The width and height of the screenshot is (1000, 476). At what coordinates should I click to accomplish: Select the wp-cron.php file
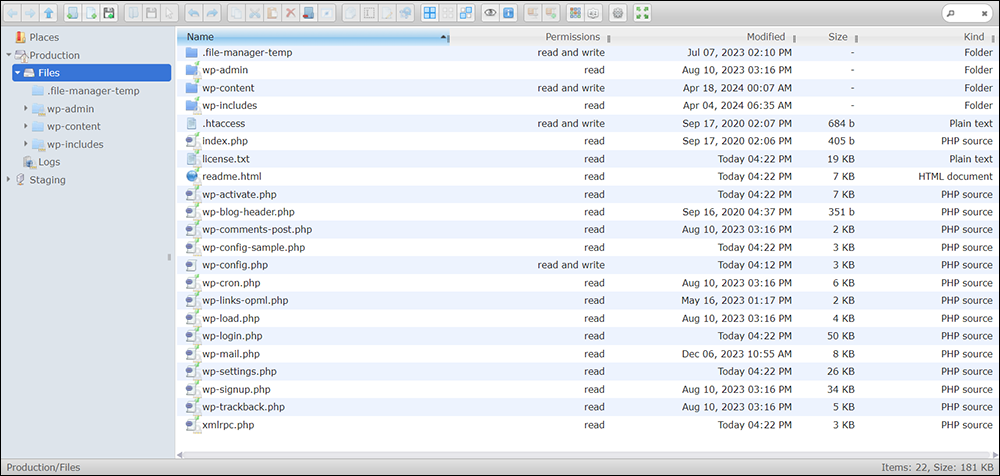point(588,283)
